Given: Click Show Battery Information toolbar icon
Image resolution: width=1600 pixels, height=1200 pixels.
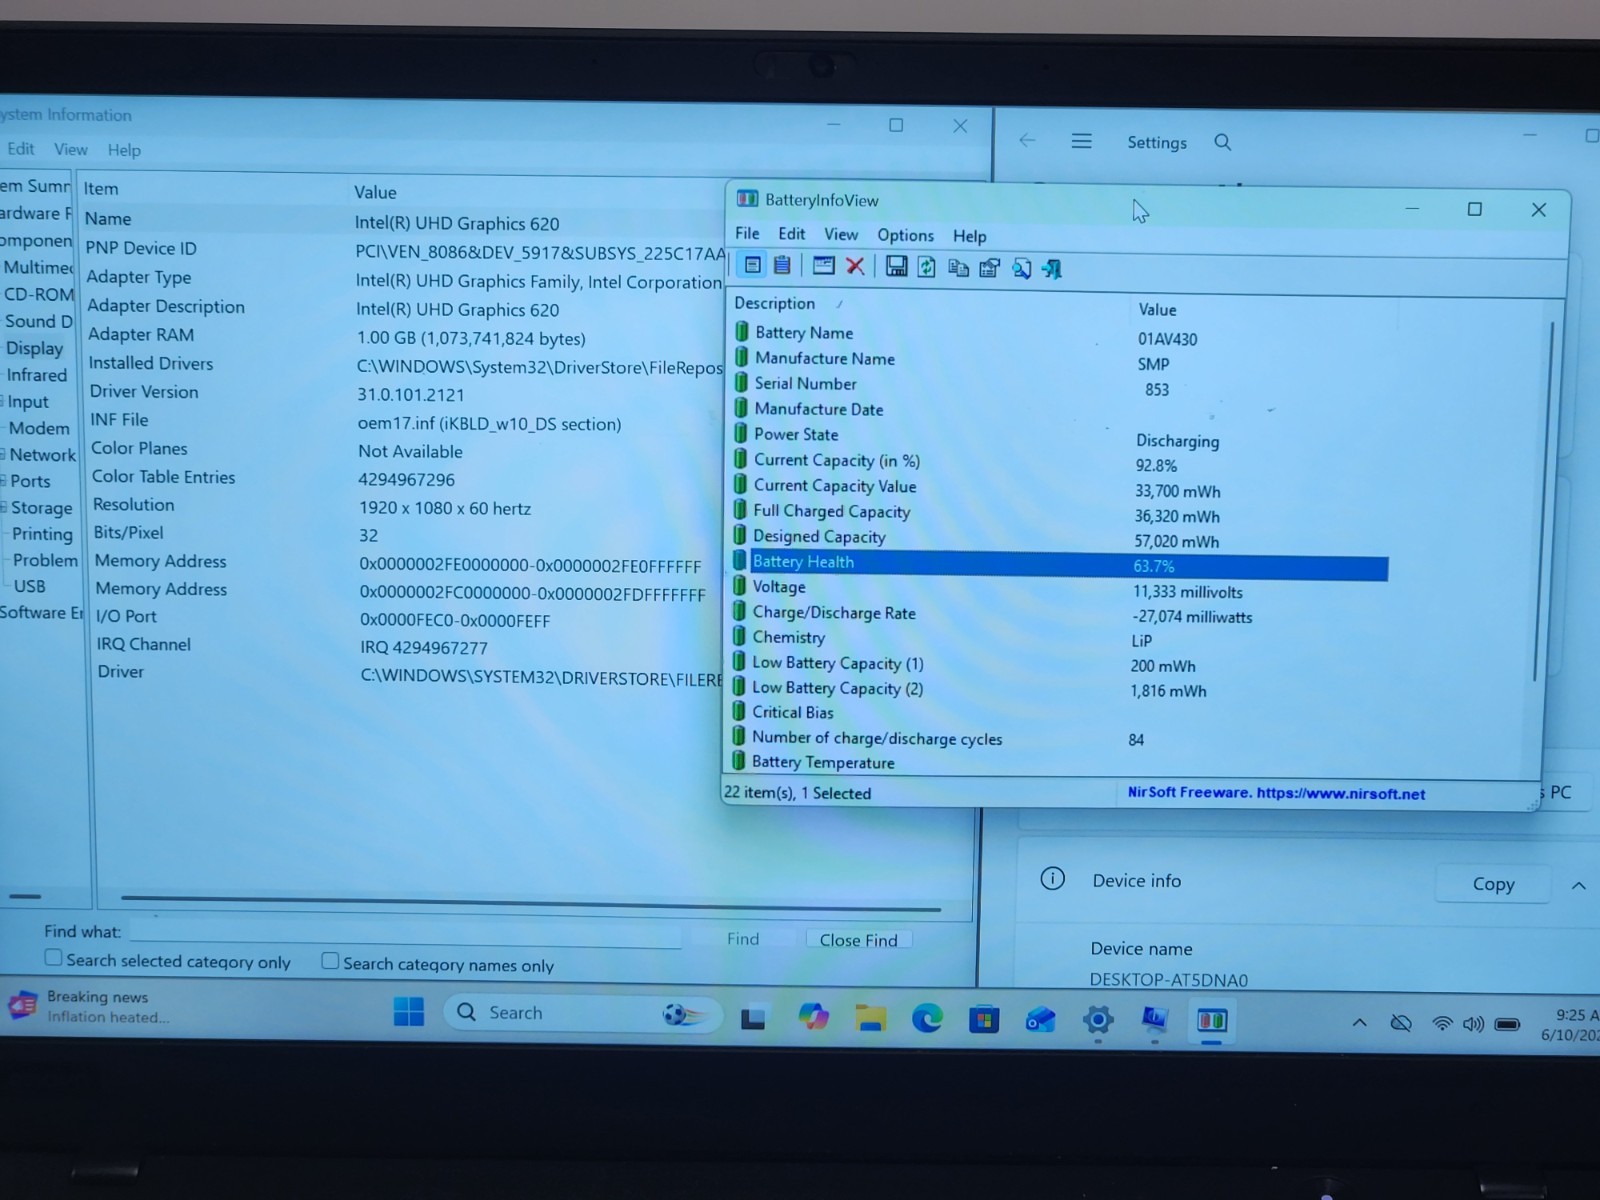Looking at the screenshot, I should (753, 265).
